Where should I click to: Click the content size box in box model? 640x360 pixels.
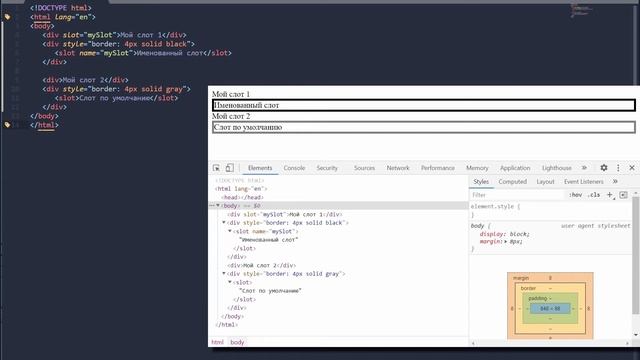pyautogui.click(x=550, y=309)
